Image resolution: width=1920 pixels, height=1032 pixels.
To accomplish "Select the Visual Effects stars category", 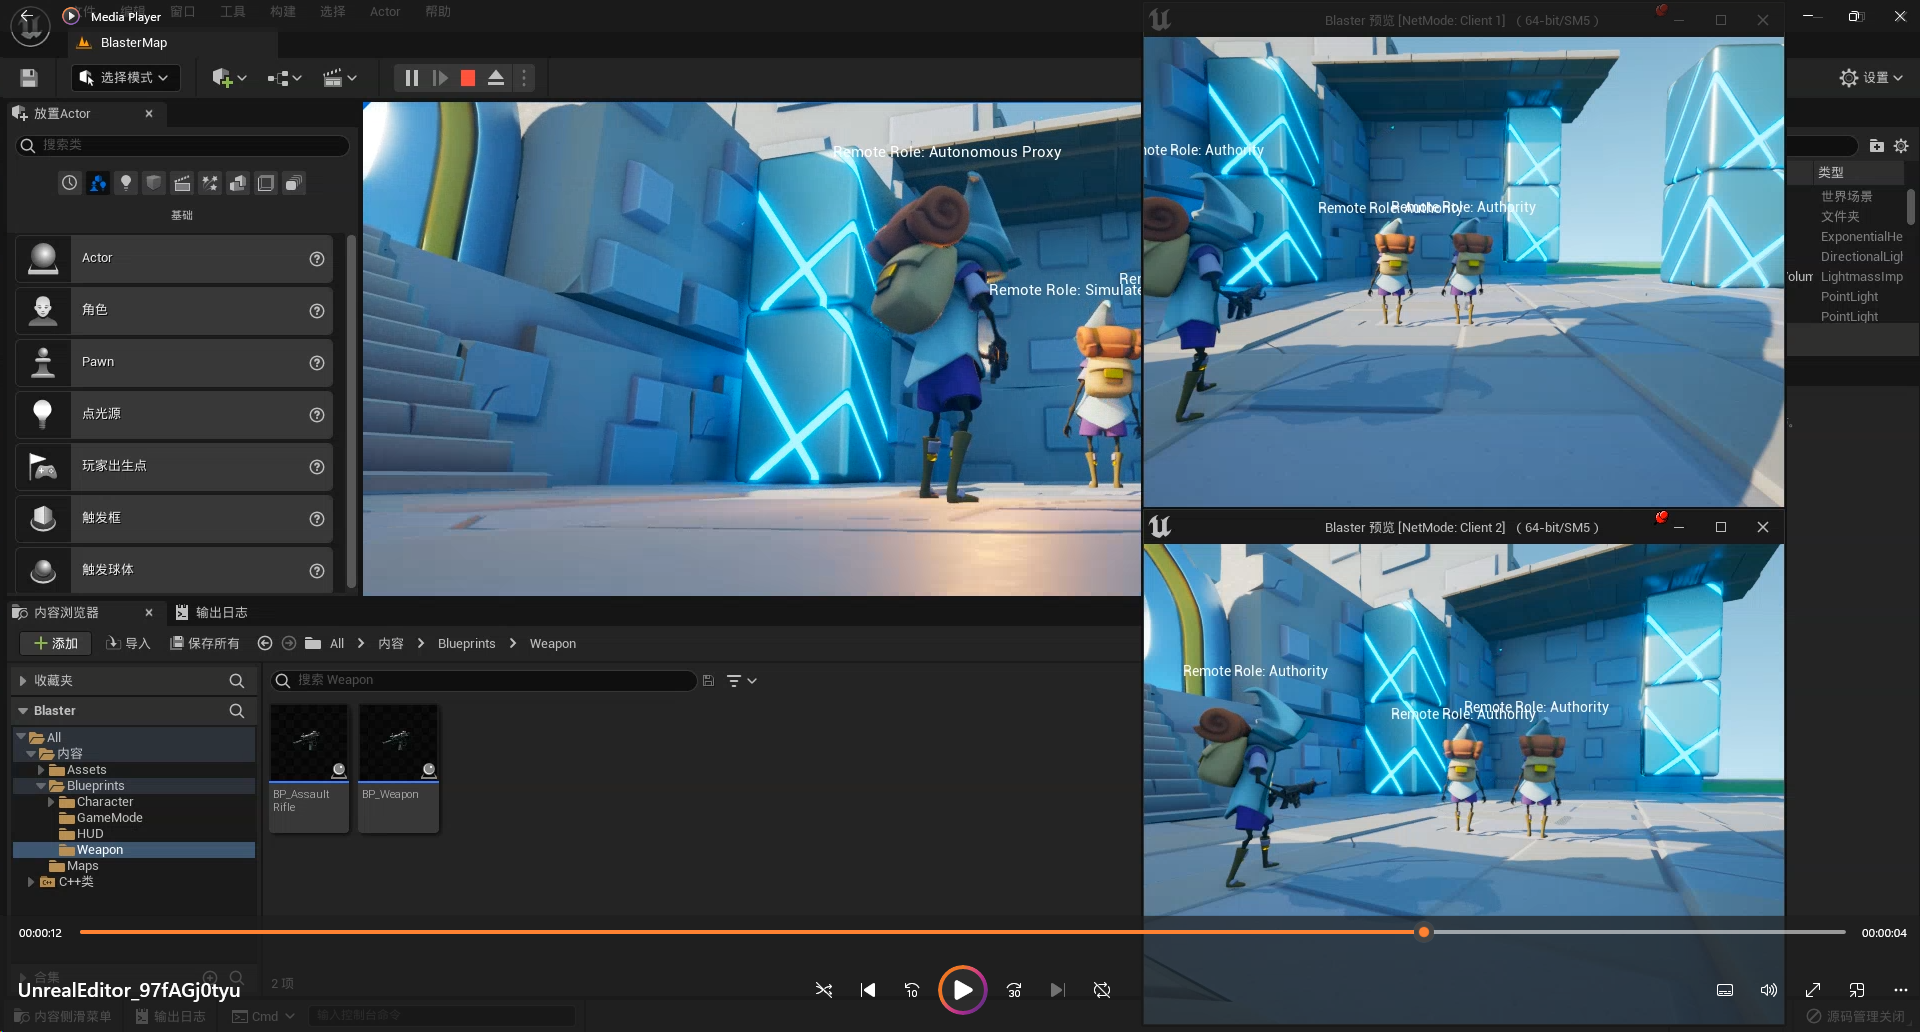I will click(210, 183).
